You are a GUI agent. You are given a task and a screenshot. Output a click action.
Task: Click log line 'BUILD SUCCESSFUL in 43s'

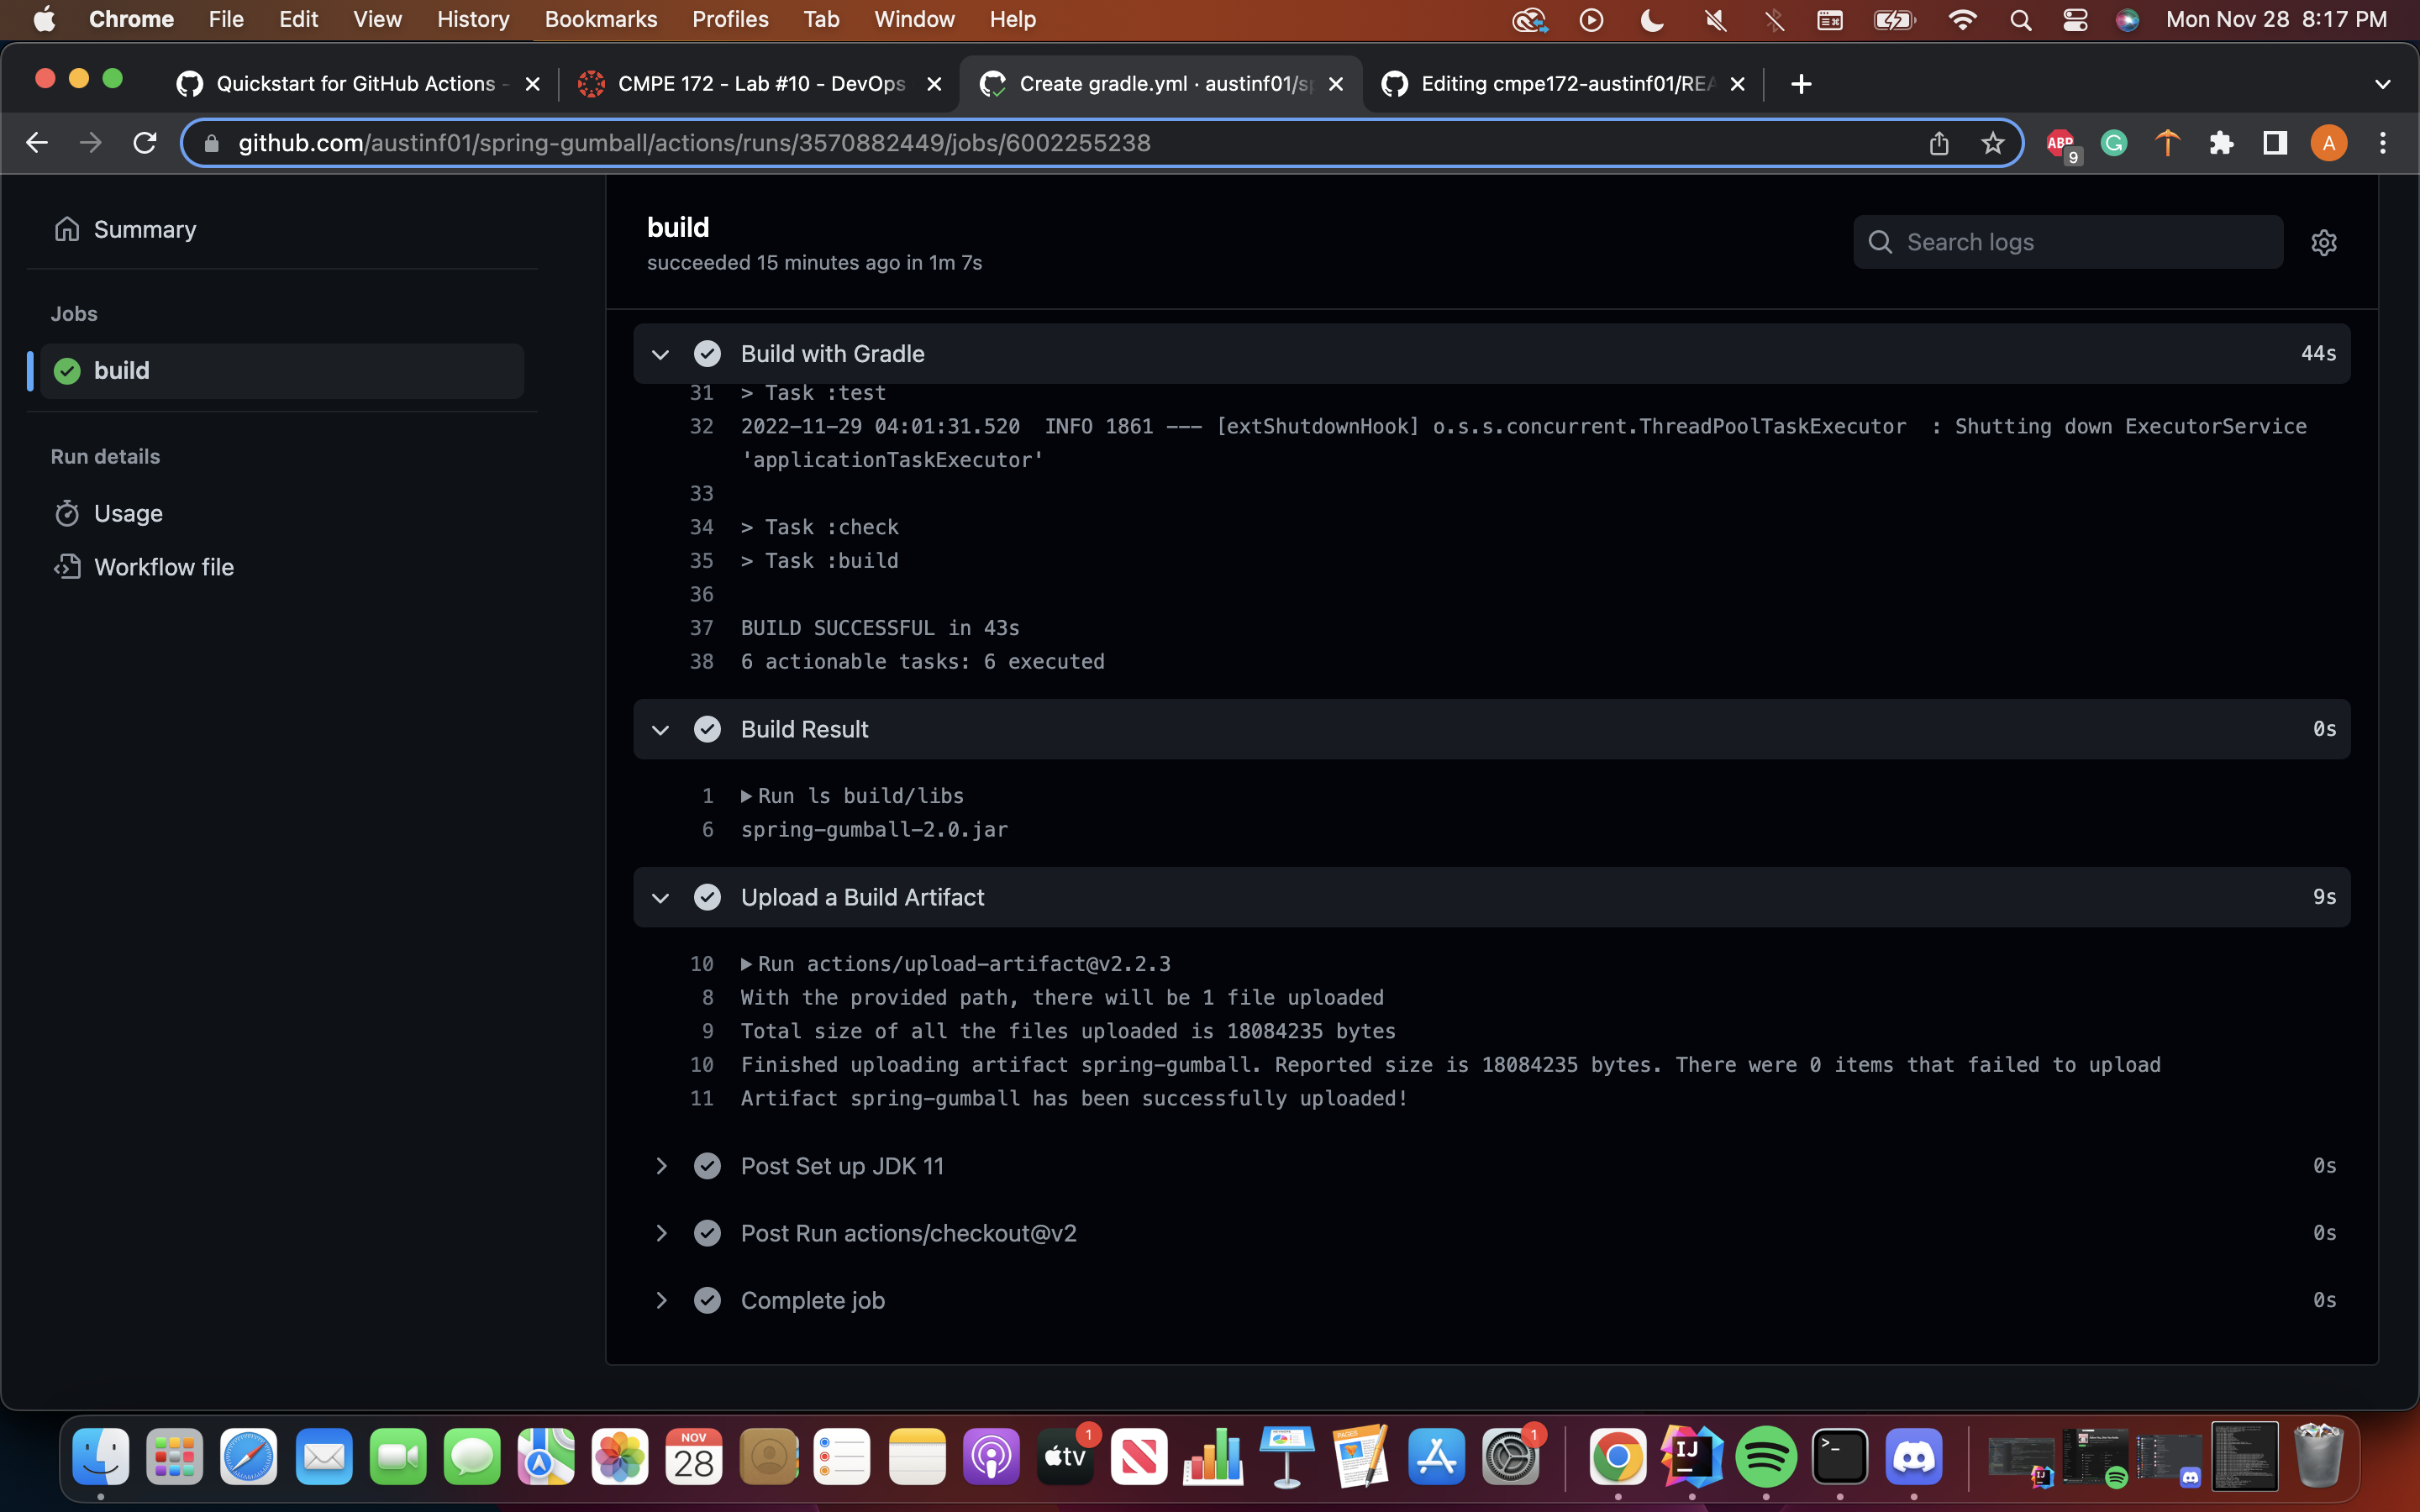[880, 628]
